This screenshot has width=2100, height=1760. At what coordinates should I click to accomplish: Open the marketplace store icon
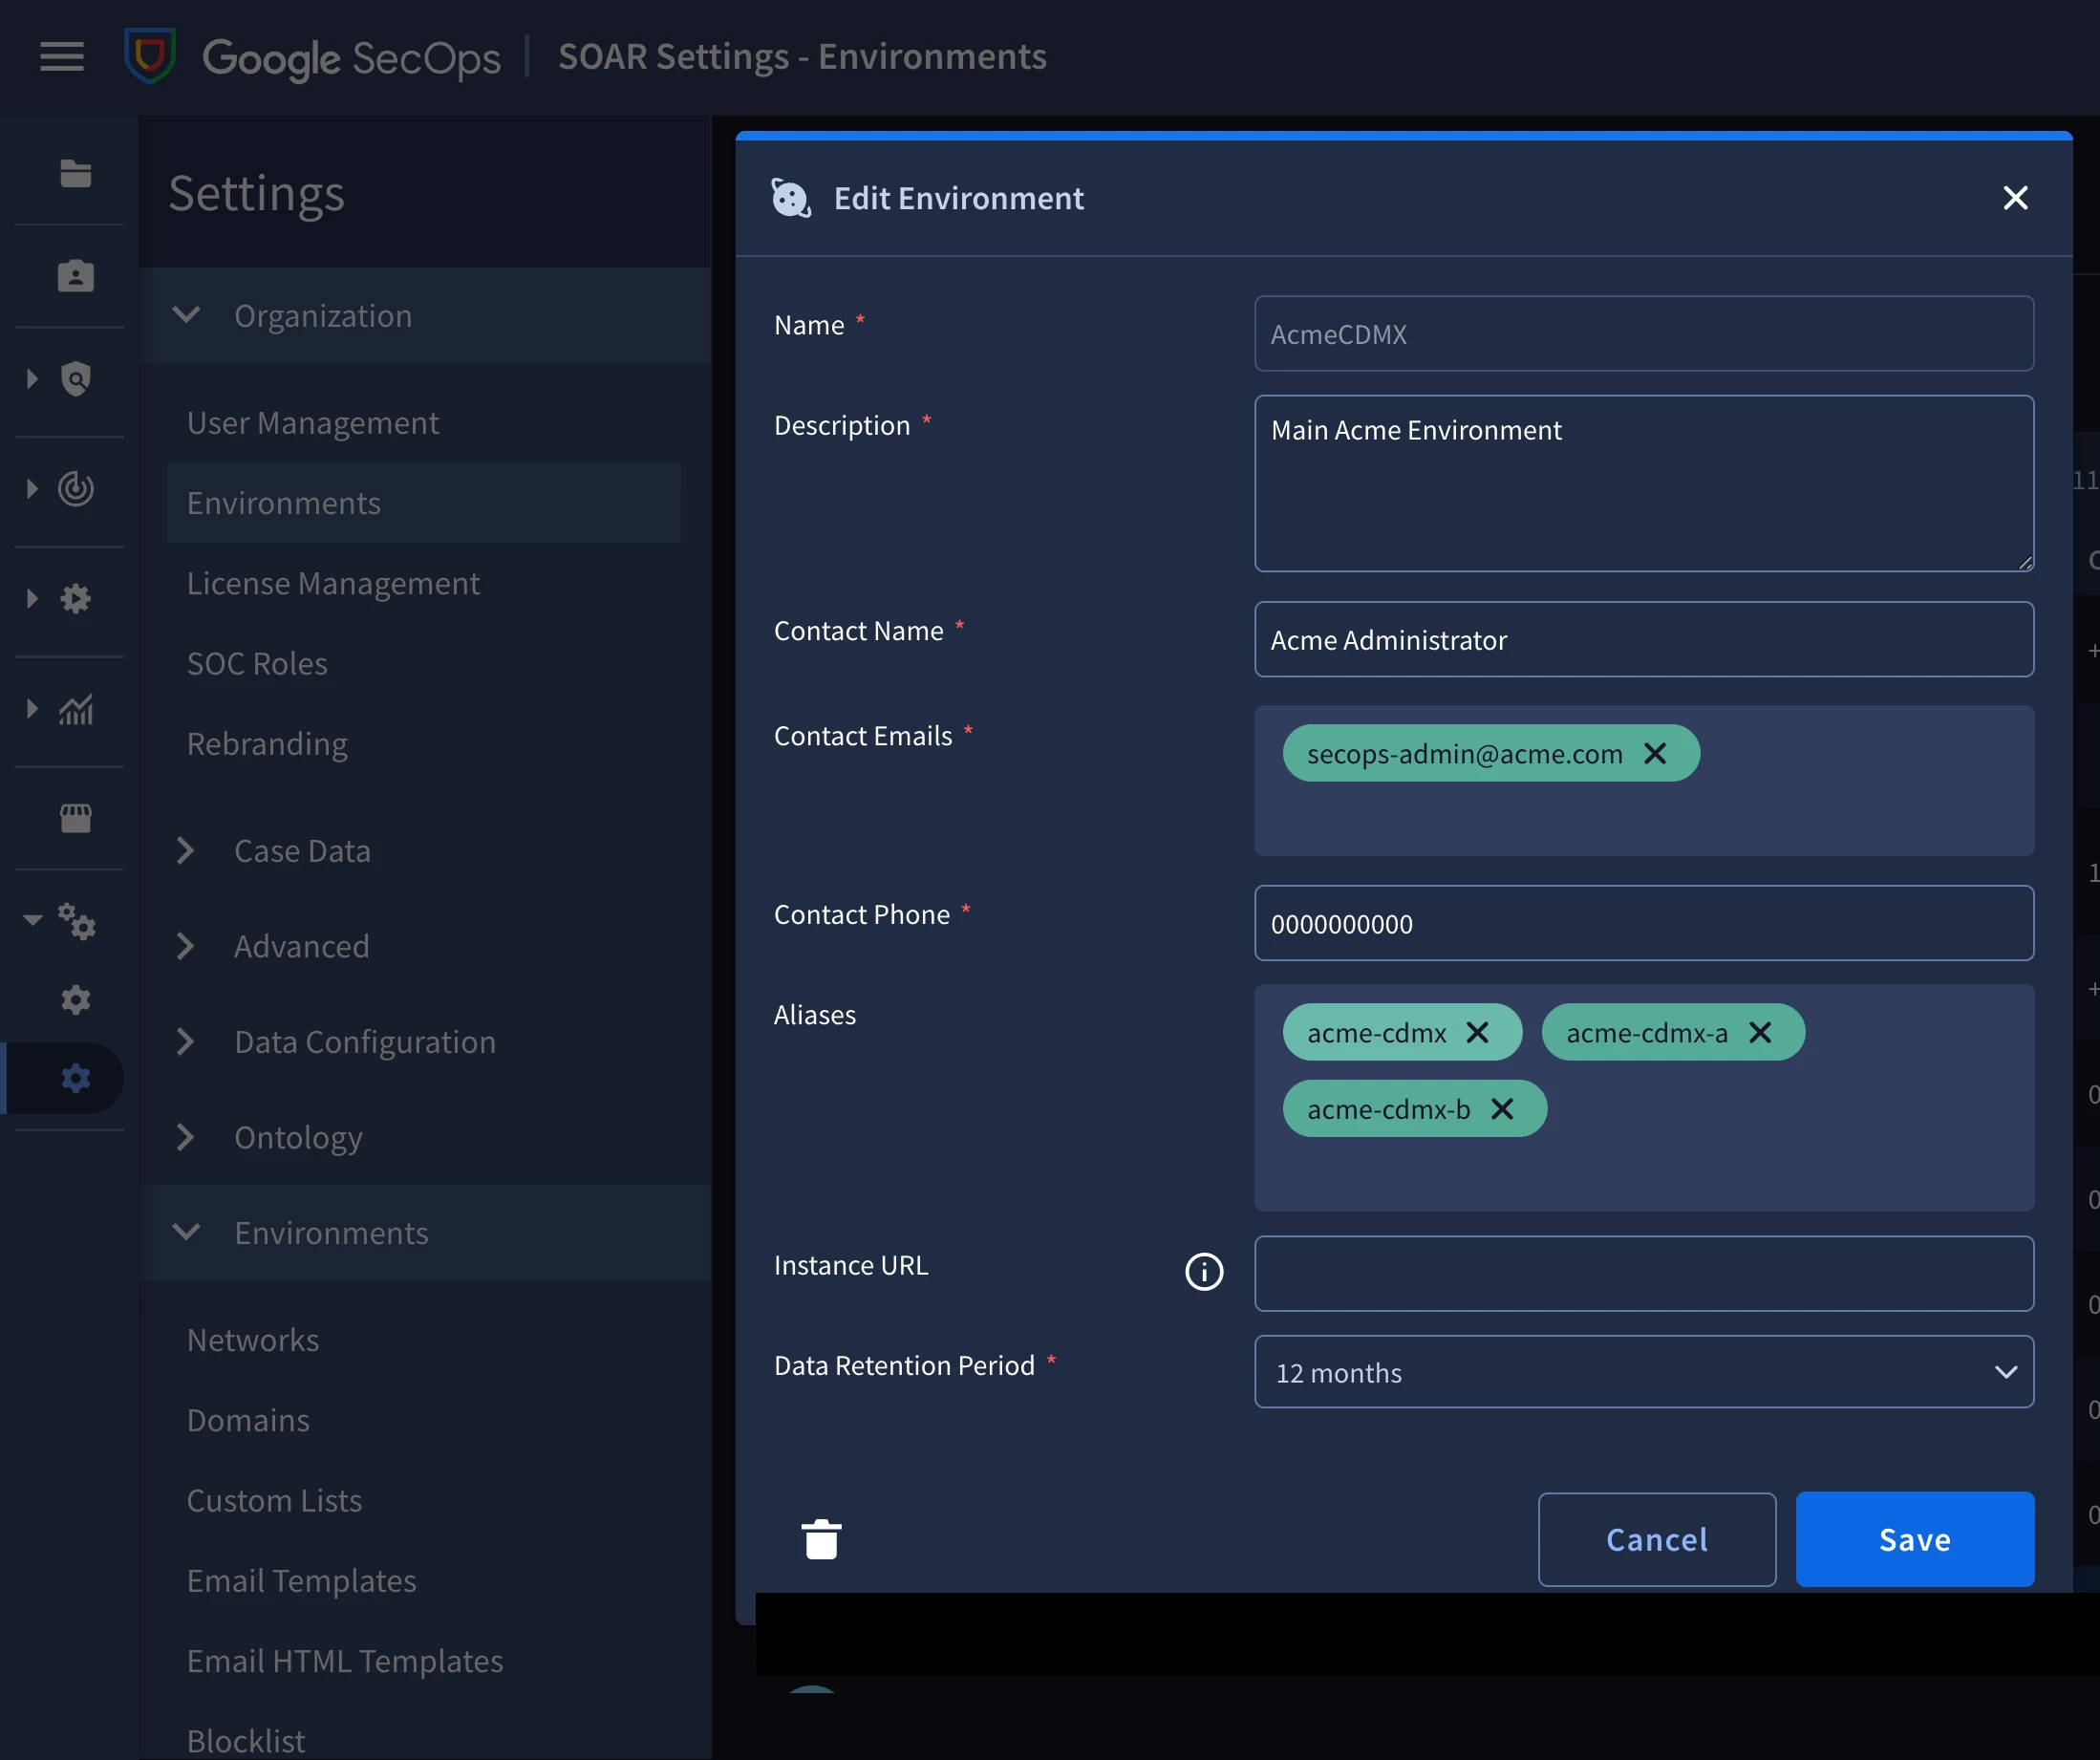point(75,818)
